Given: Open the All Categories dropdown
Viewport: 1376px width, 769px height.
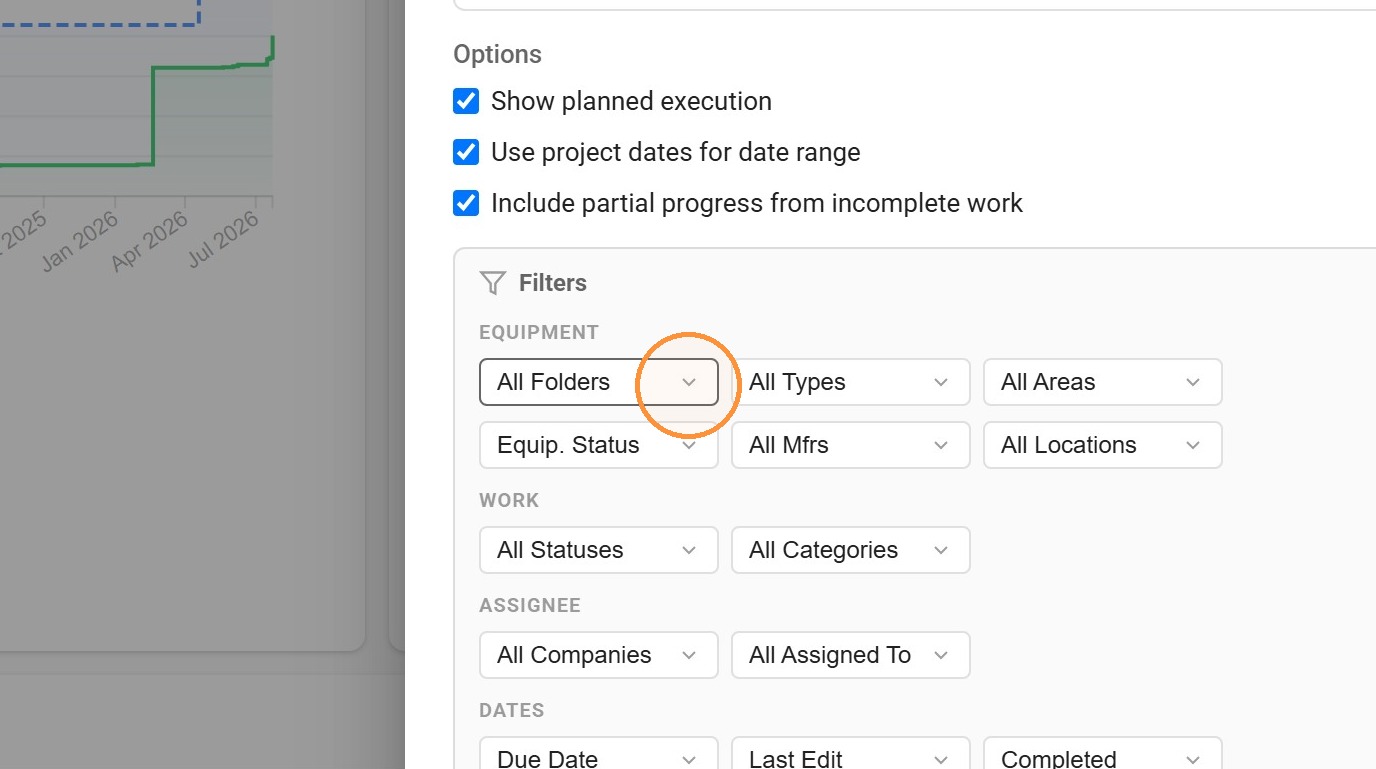Looking at the screenshot, I should pos(851,550).
